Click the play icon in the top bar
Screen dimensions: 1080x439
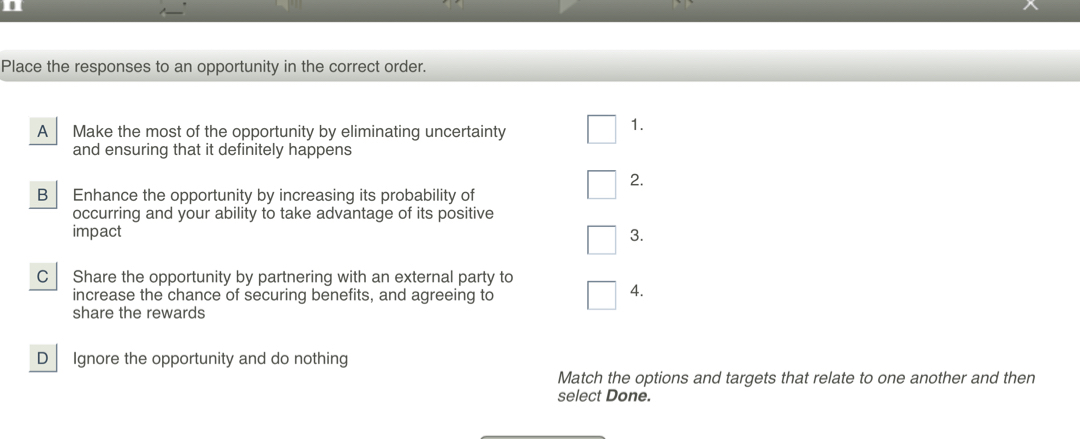pos(569,6)
